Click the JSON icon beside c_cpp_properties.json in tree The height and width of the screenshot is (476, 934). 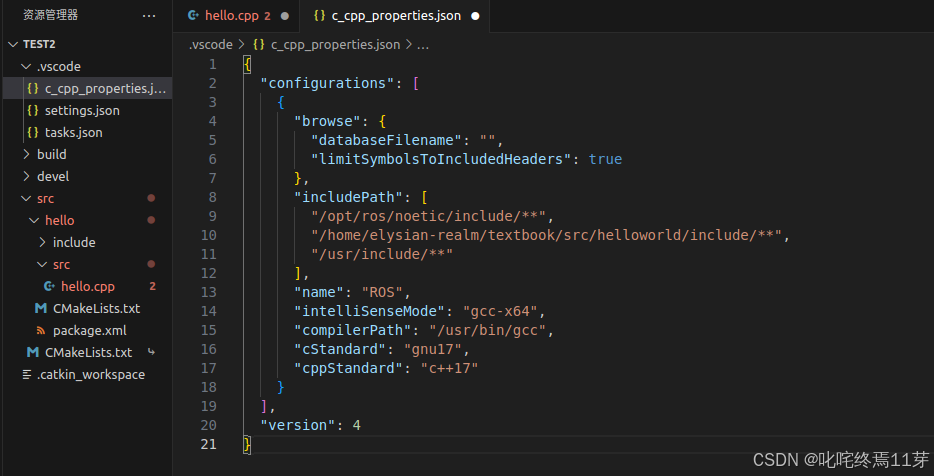pyautogui.click(x=33, y=89)
